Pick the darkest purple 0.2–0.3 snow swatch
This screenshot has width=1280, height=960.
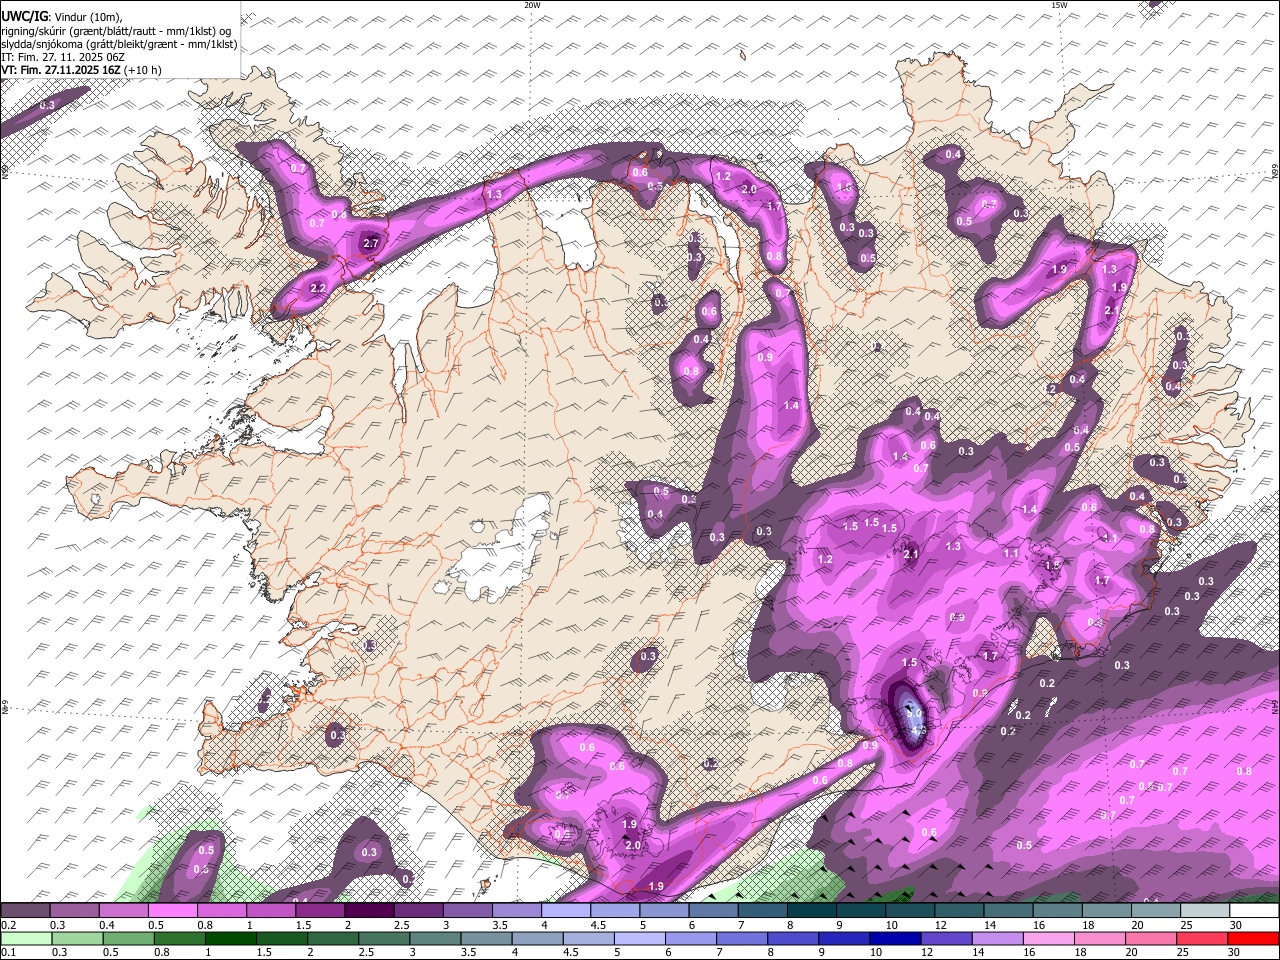[25, 911]
